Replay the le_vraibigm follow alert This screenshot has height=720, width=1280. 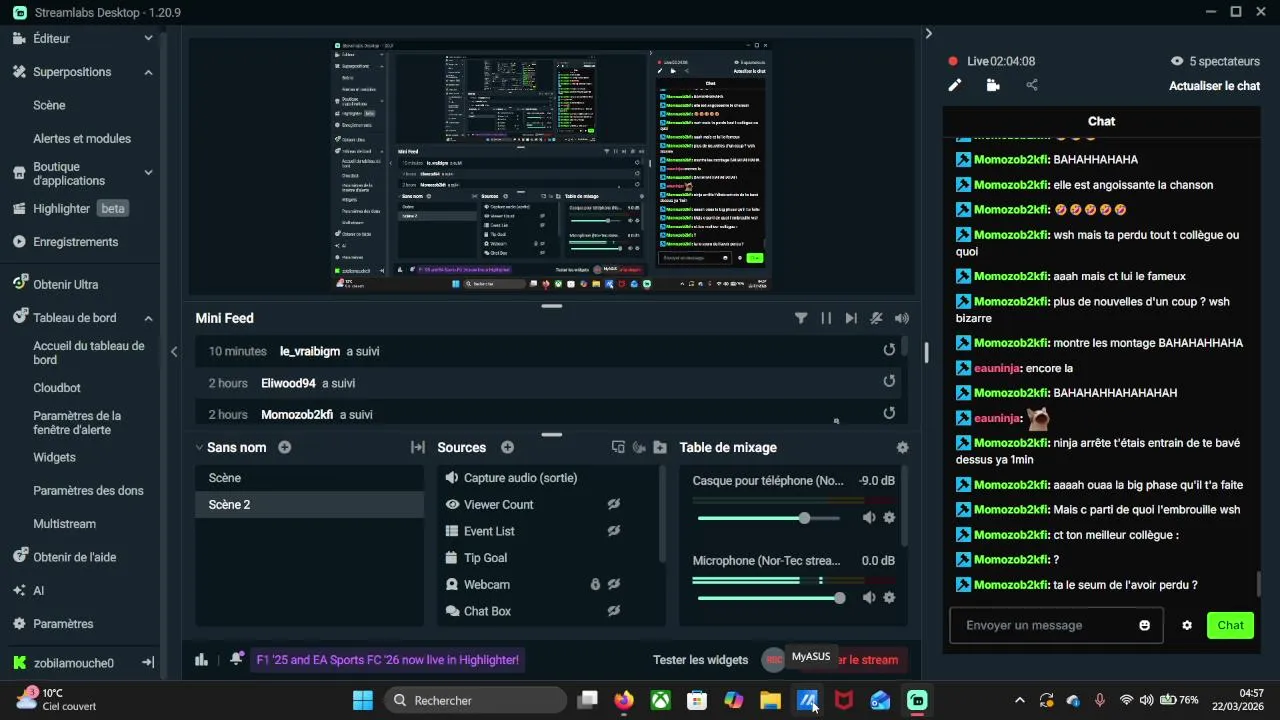pos(889,350)
